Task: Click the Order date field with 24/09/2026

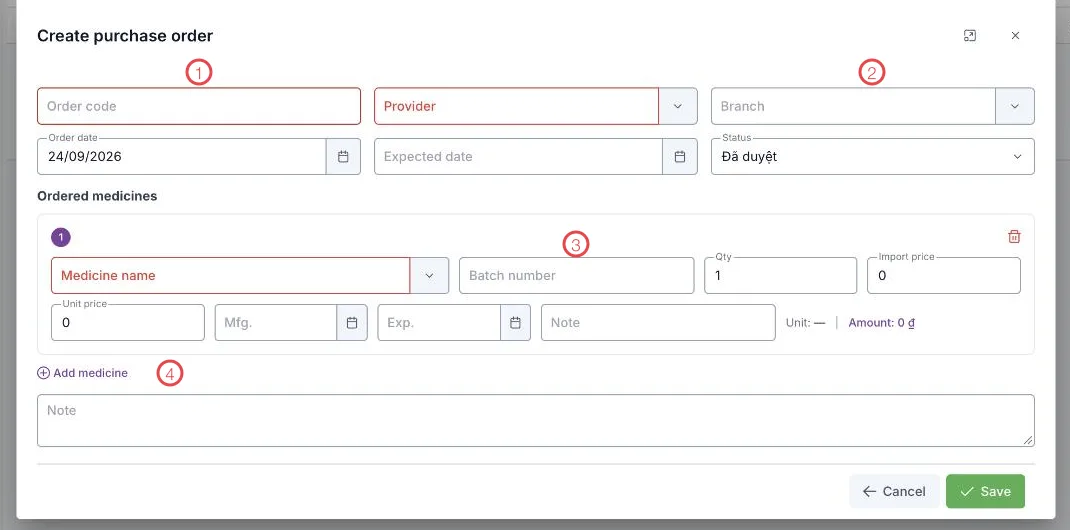Action: 182,156
